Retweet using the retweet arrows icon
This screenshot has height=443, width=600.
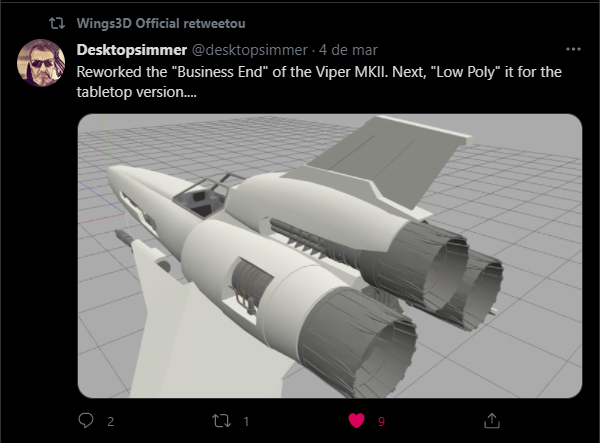(x=222, y=421)
